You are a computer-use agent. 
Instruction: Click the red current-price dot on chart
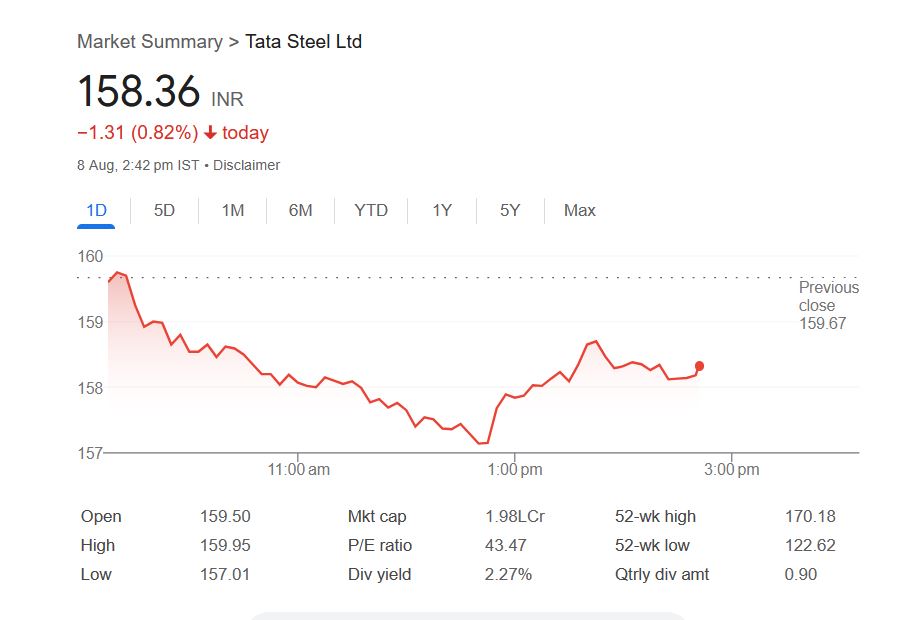pyautogui.click(x=699, y=366)
